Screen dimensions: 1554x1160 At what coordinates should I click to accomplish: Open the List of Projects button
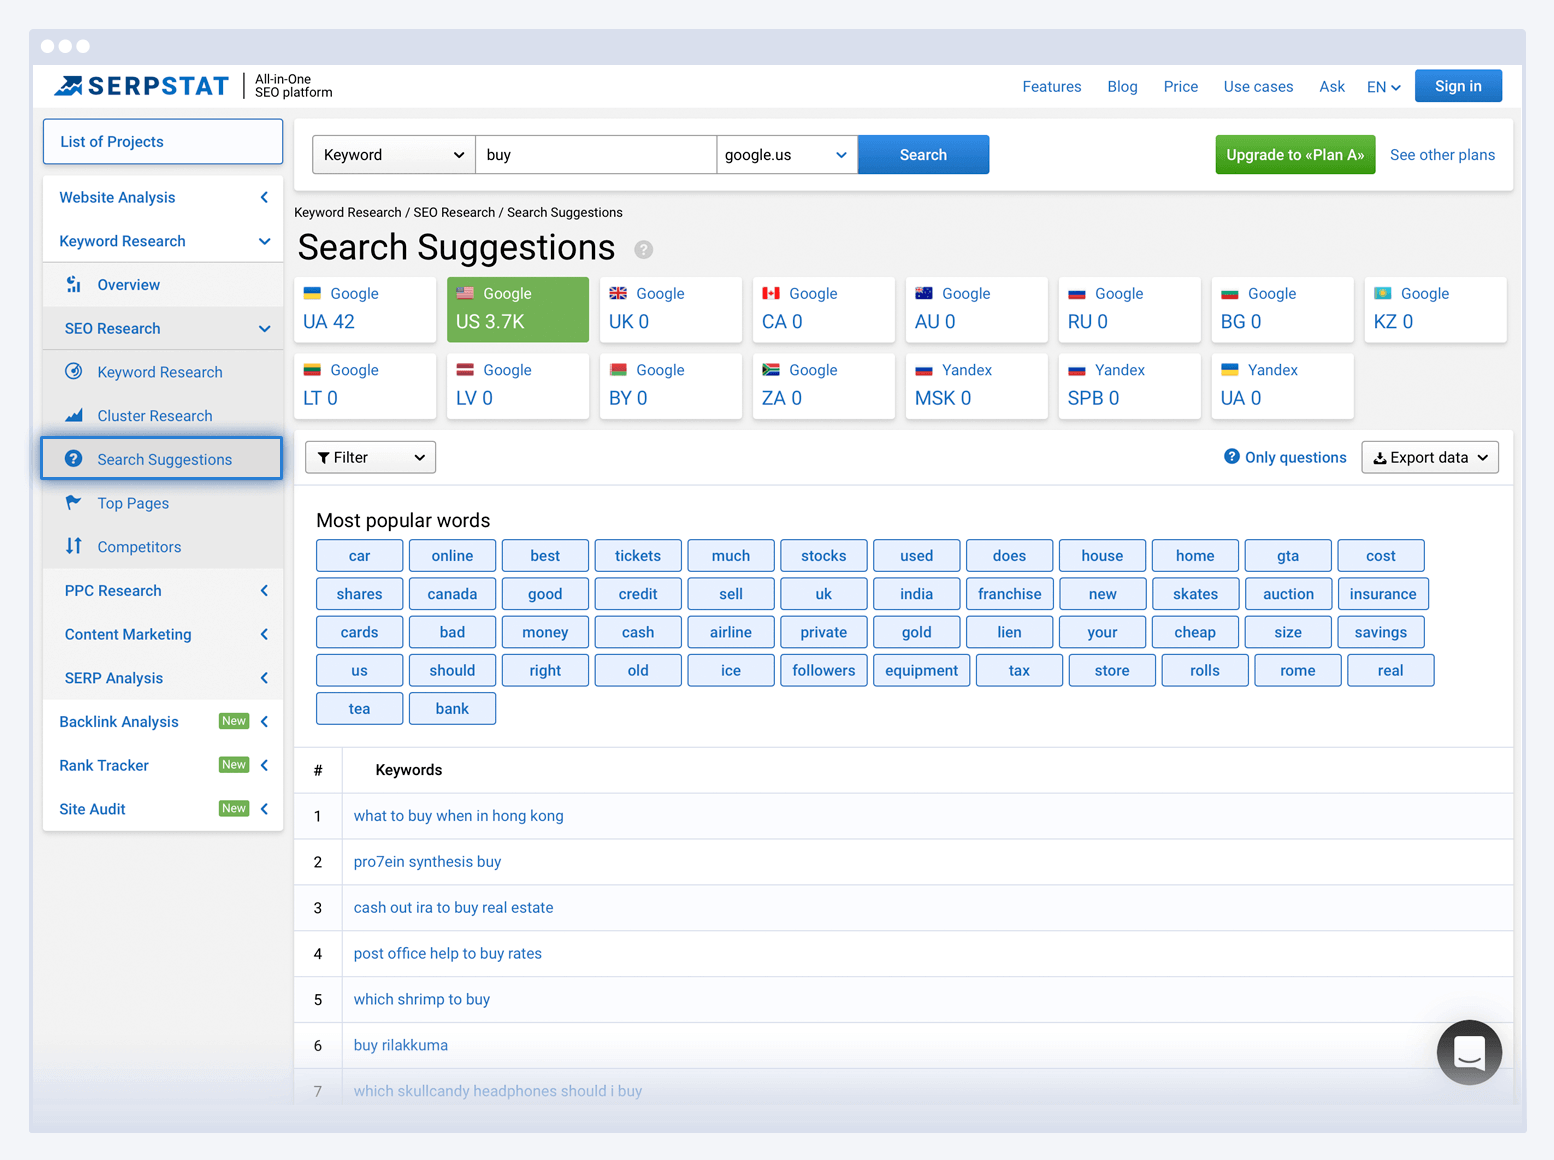pyautogui.click(x=163, y=142)
